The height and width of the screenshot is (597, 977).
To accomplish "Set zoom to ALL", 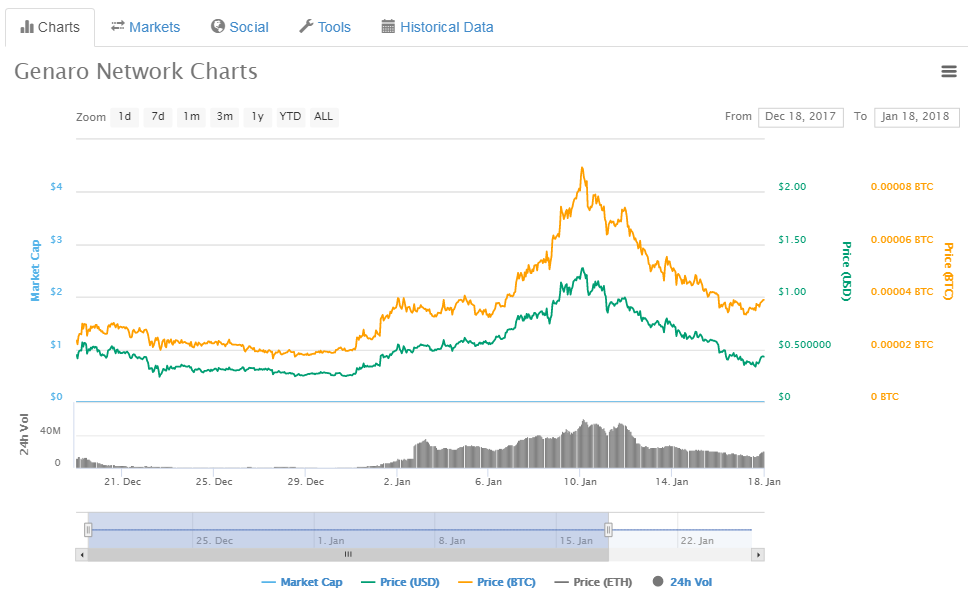I will tap(323, 117).
